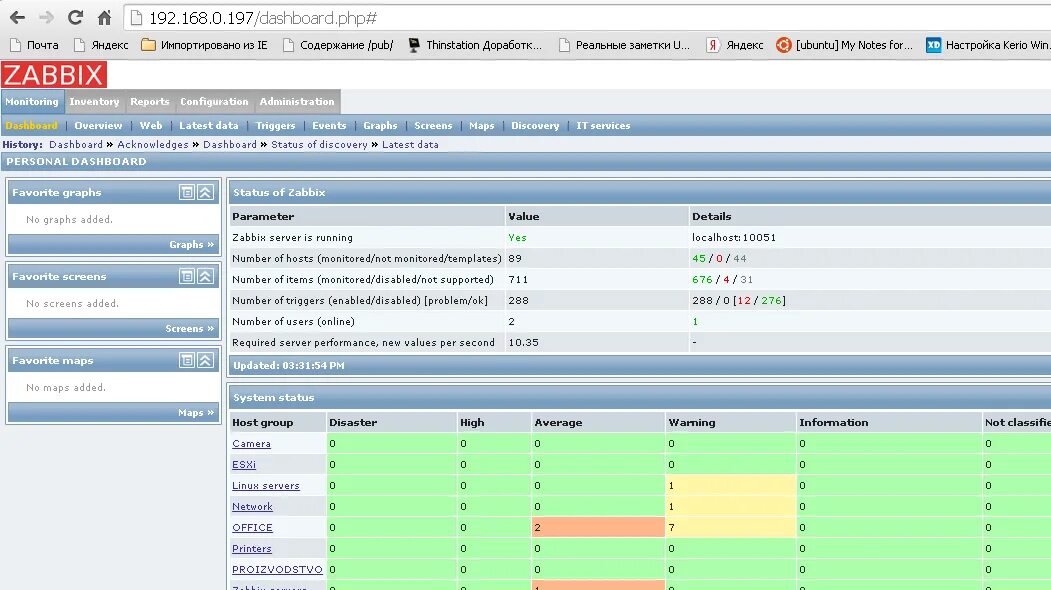This screenshot has height=590, width=1051.
Task: Open the Triggers monitoring section
Action: [276, 125]
